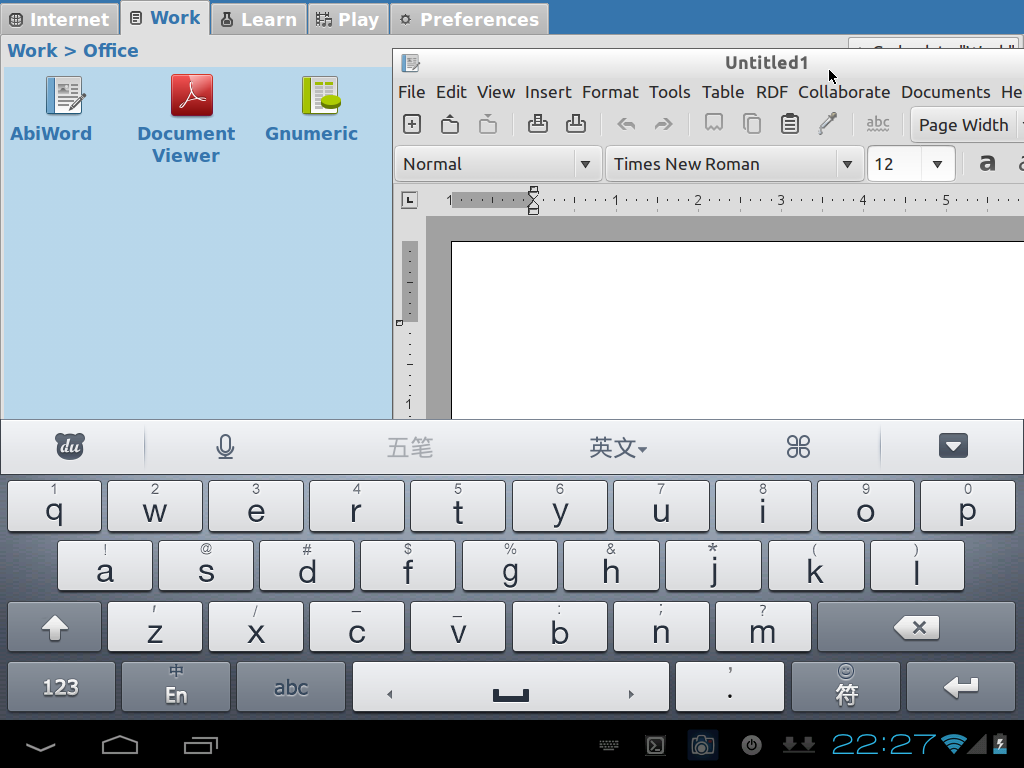The height and width of the screenshot is (768, 1024).
Task: Click the 'Work > Office' breadcrumb
Action: pyautogui.click(x=73, y=50)
